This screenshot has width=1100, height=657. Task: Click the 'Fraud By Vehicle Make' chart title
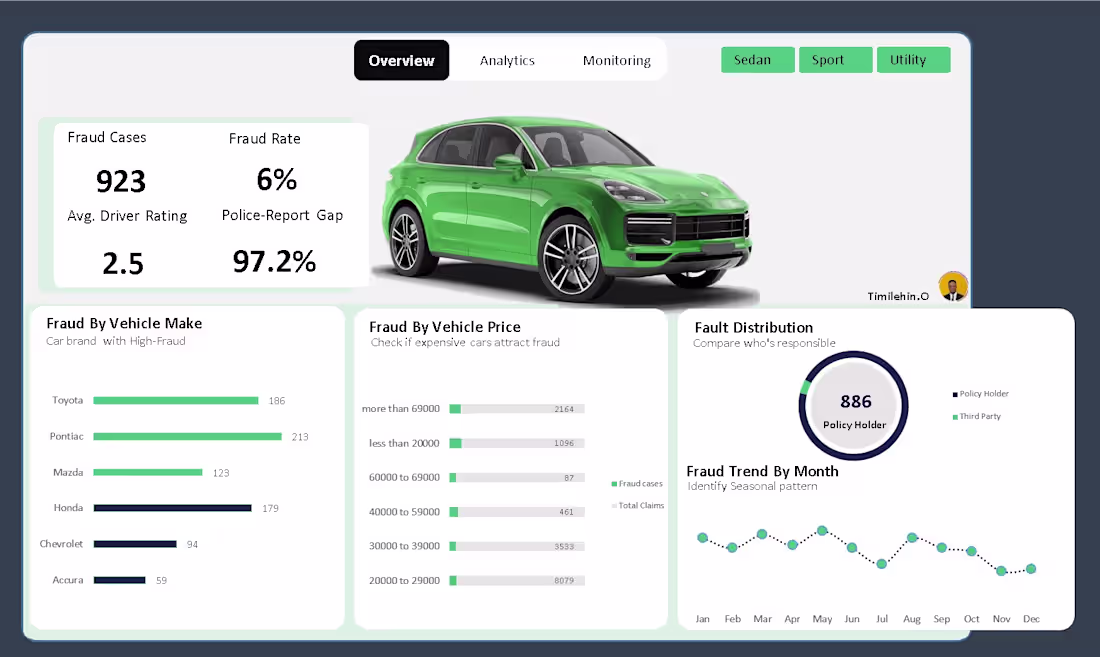(124, 323)
